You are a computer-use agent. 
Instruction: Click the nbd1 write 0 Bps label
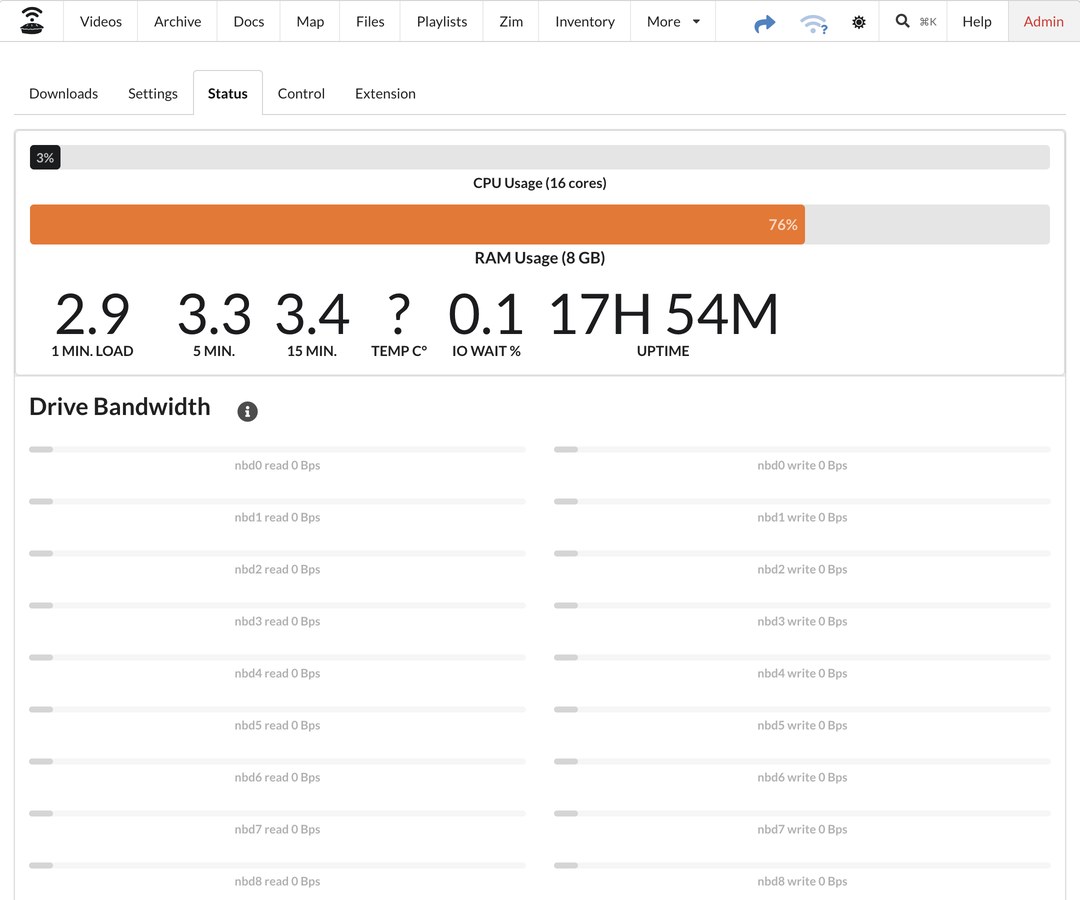(802, 517)
